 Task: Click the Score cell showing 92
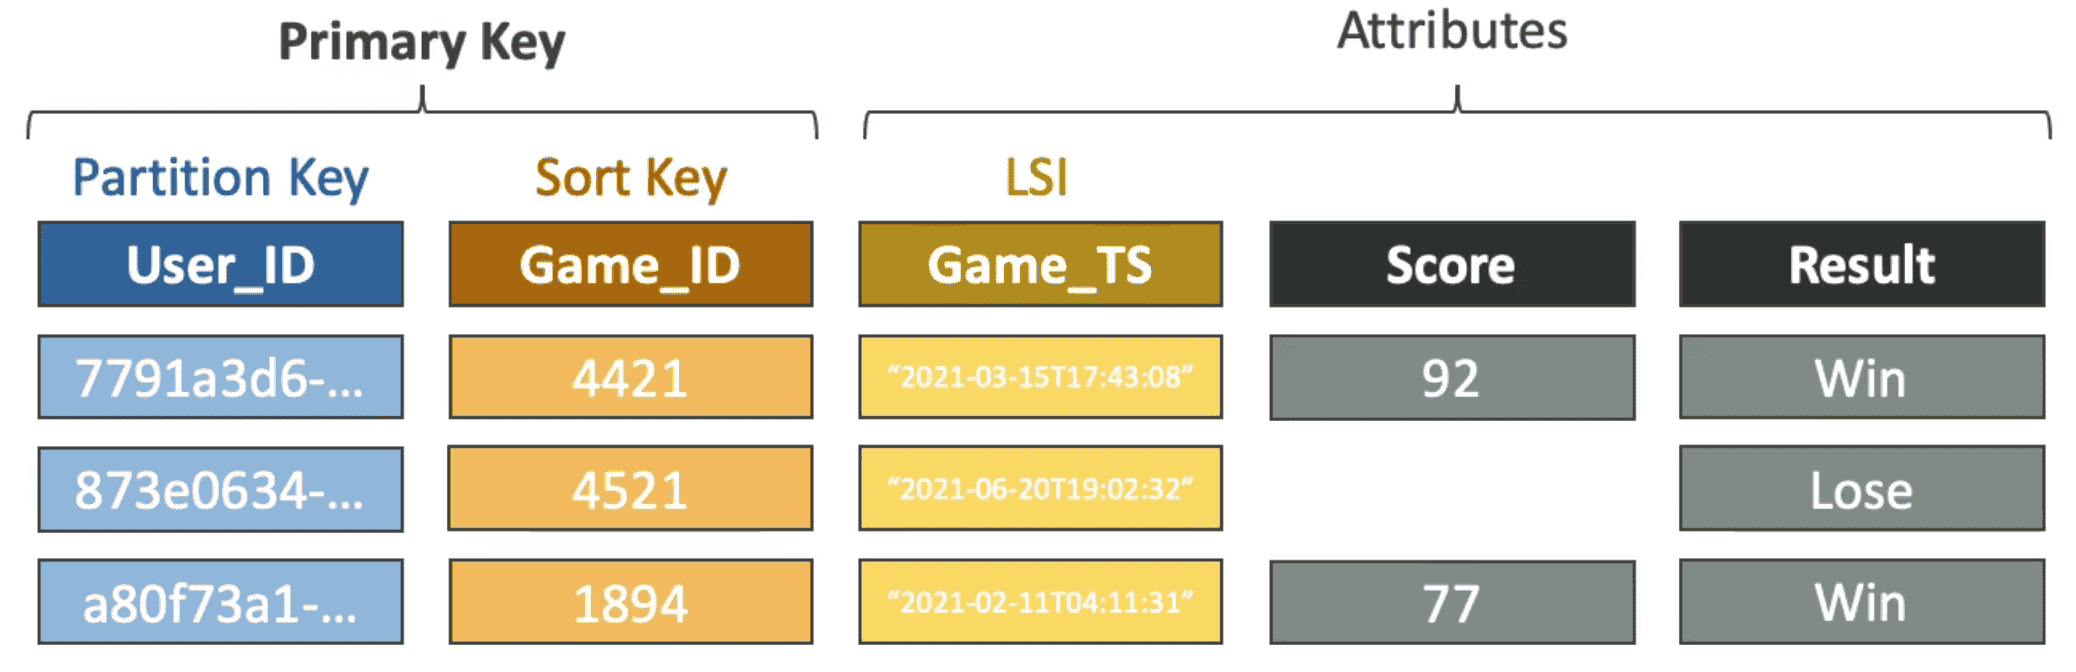click(x=1451, y=377)
